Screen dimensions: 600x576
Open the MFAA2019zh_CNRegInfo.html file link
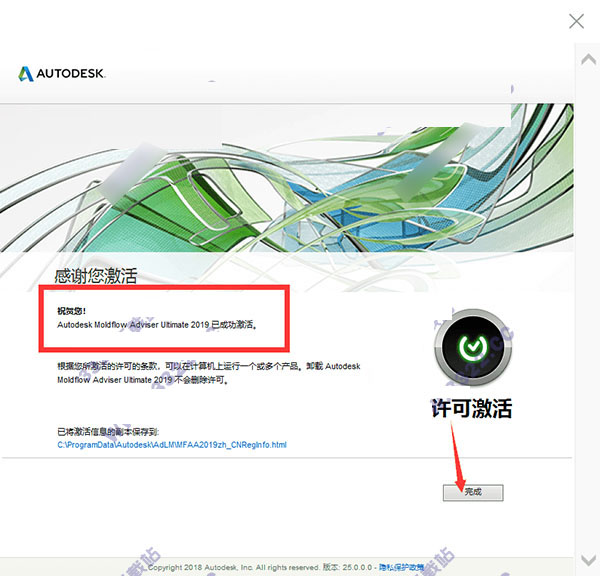coord(172,445)
